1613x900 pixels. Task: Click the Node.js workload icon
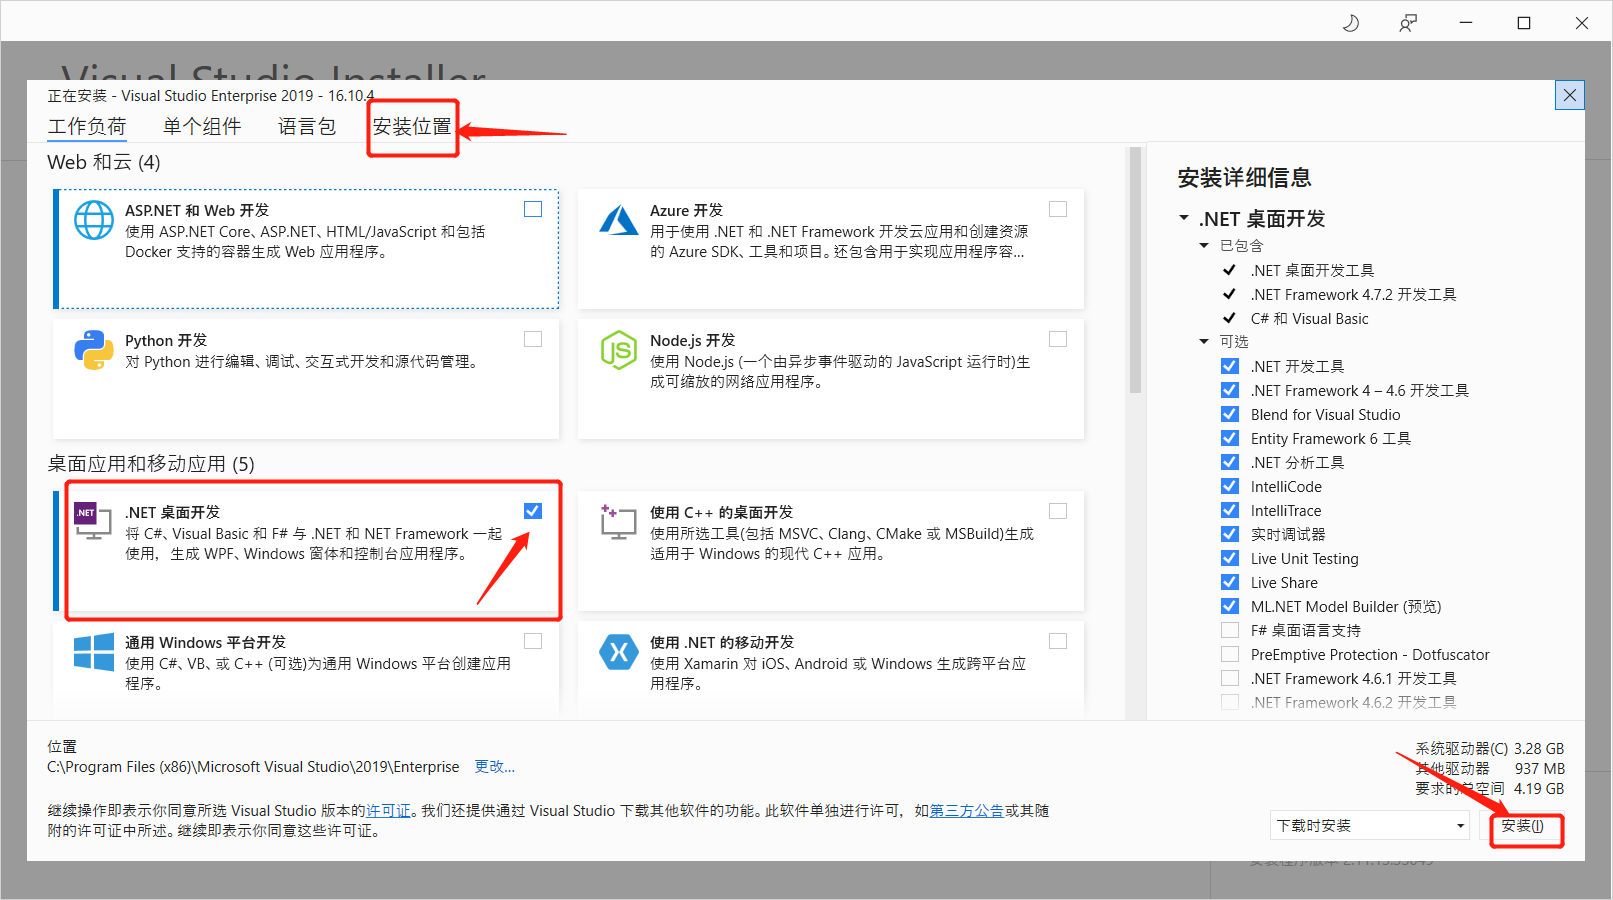click(618, 350)
